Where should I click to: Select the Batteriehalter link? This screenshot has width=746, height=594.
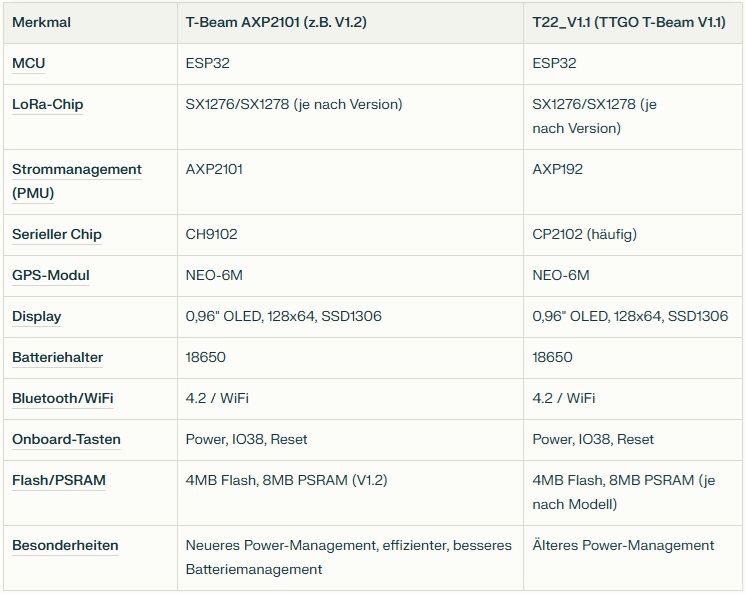point(58,357)
